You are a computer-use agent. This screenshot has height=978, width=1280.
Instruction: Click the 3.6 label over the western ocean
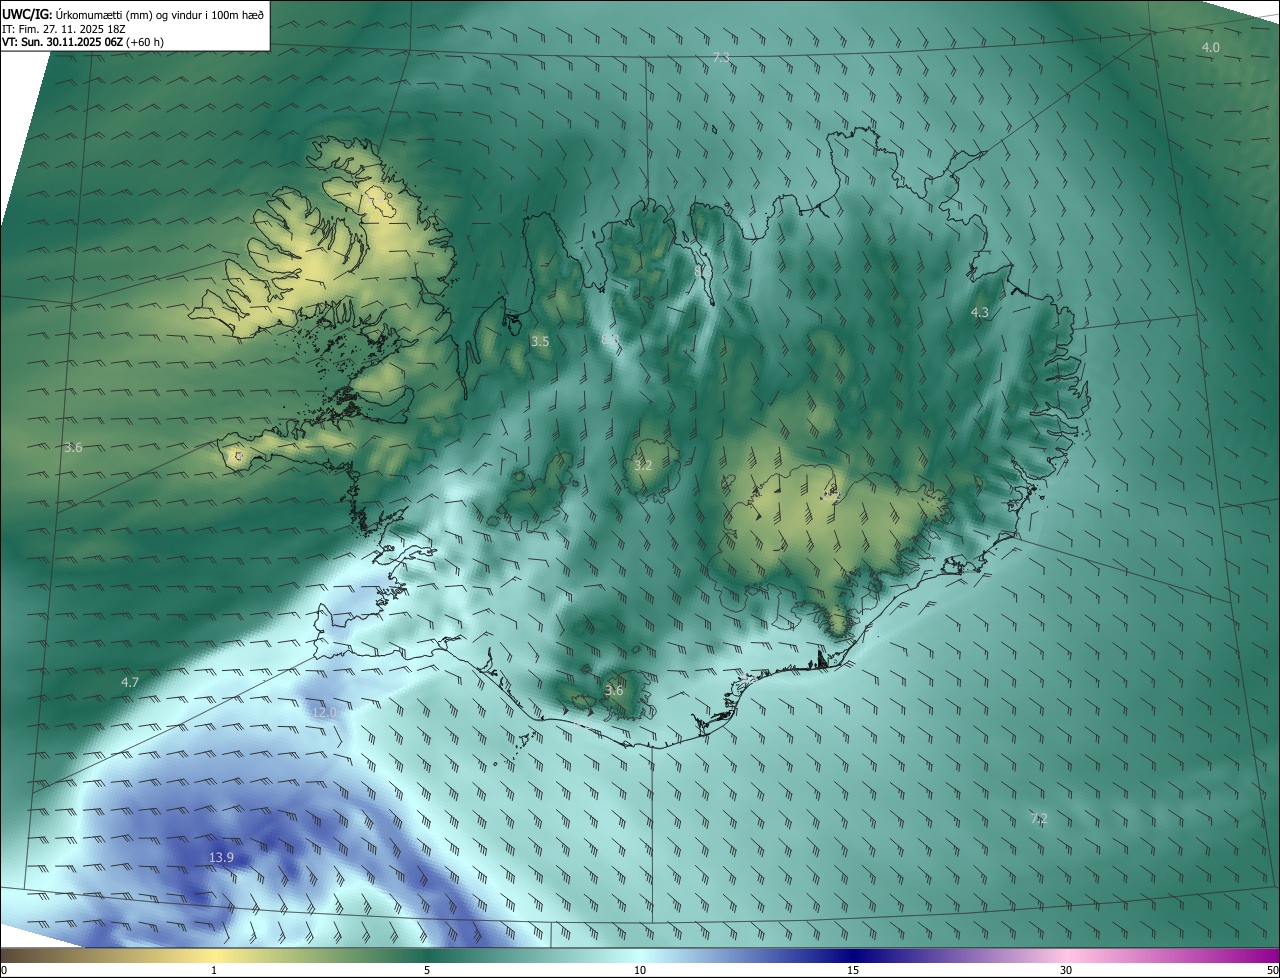pyautogui.click(x=73, y=448)
